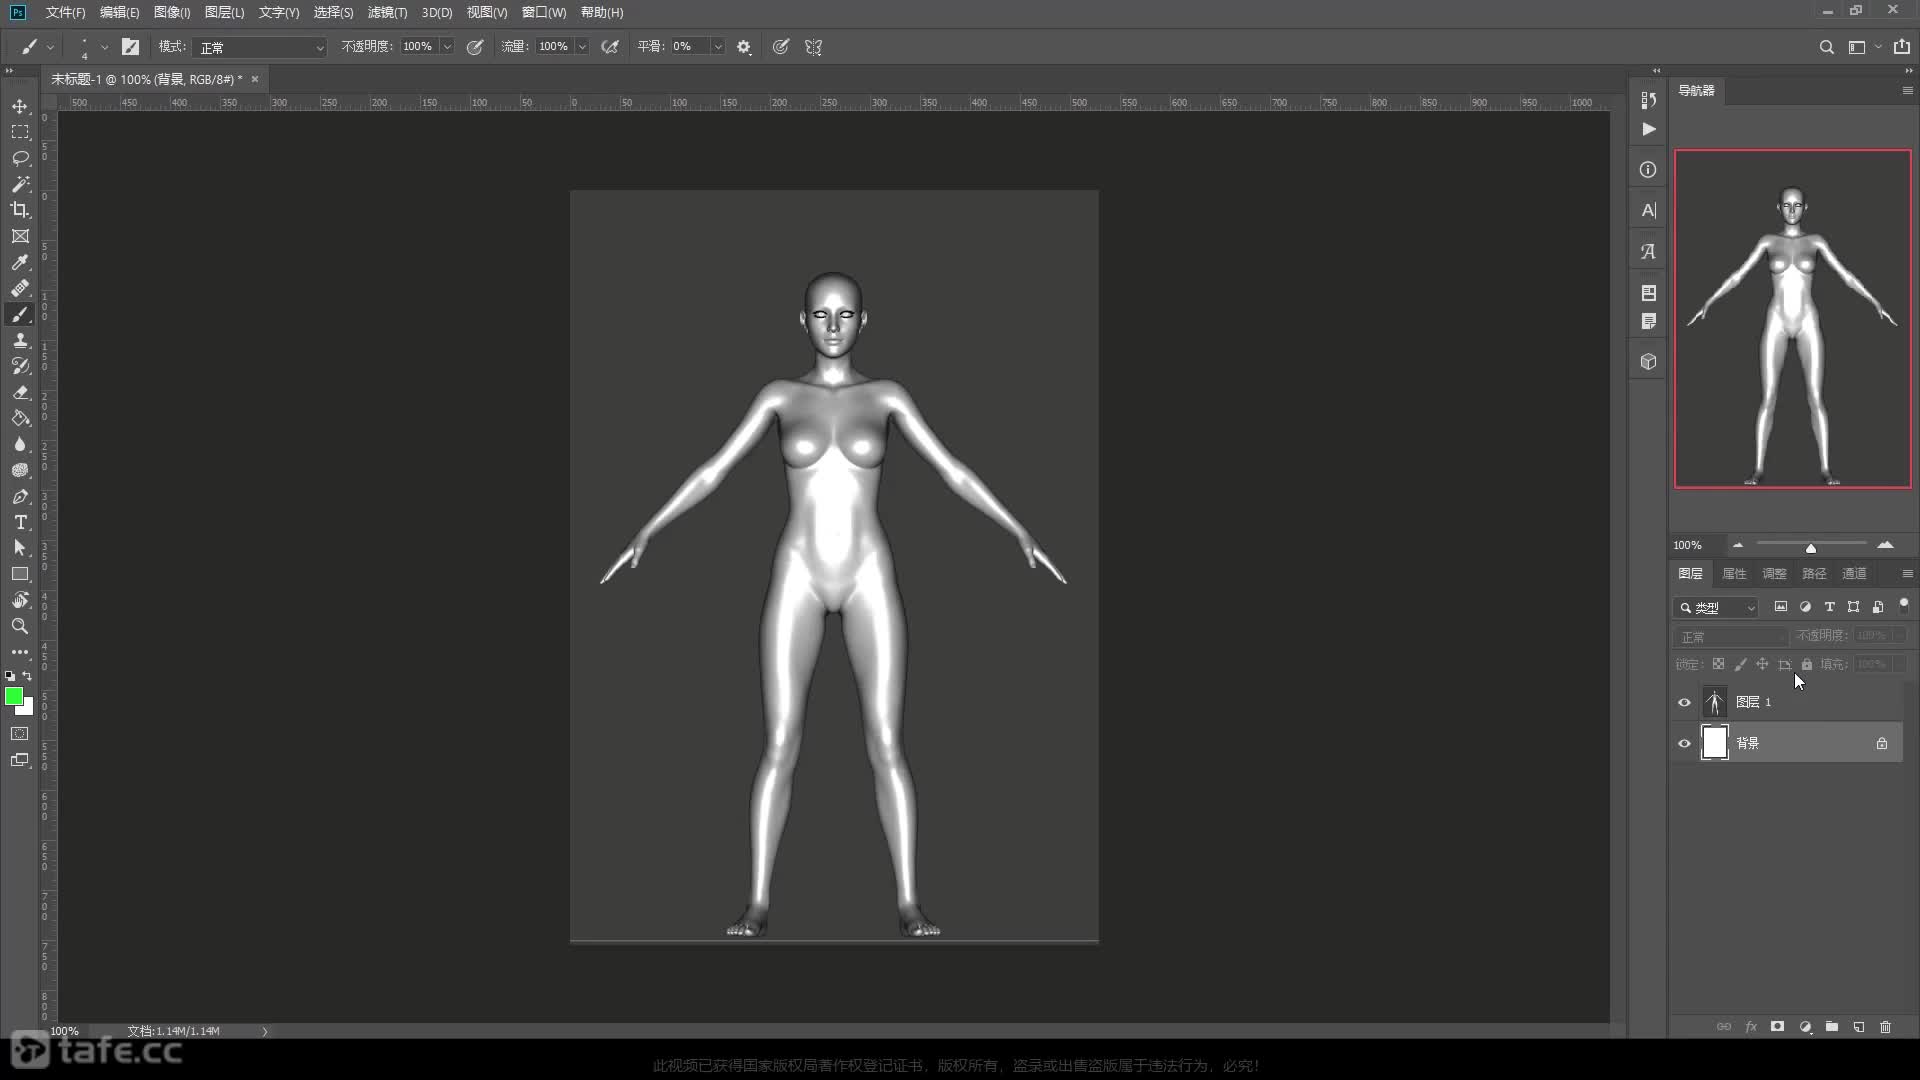Viewport: 1920px width, 1080px height.
Task: Toggle lock transparent pixels
Action: pos(1718,664)
